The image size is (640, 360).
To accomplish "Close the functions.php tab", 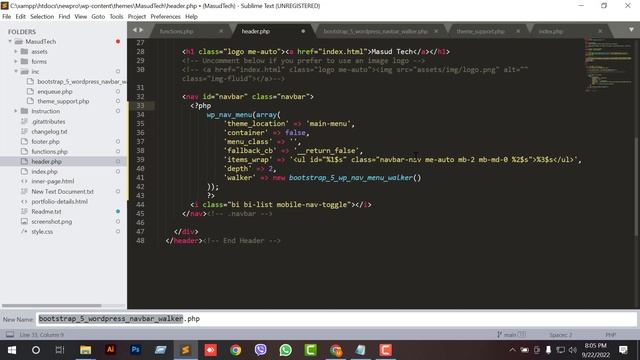I will click(221, 31).
